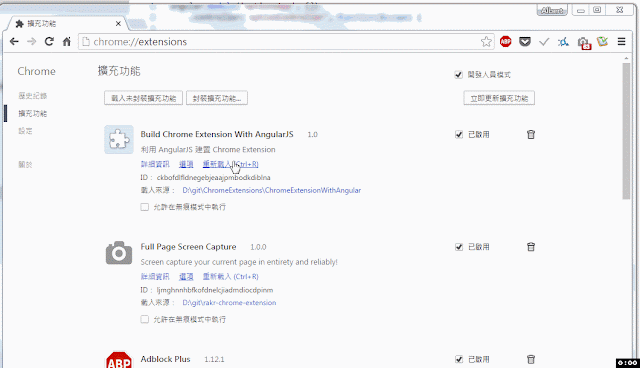
Task: Click the Screen capture your current page description
Action: pos(239,262)
